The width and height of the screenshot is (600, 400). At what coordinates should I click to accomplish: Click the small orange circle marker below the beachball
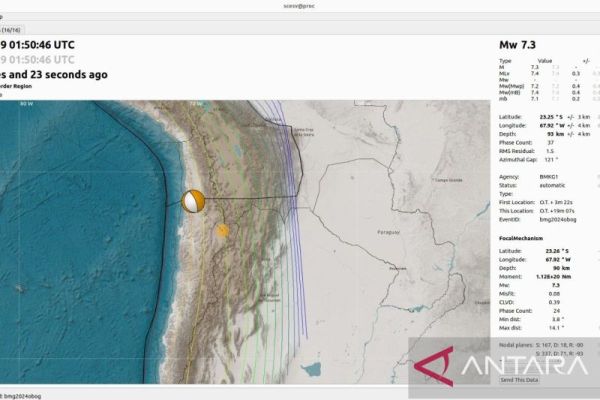tap(223, 230)
